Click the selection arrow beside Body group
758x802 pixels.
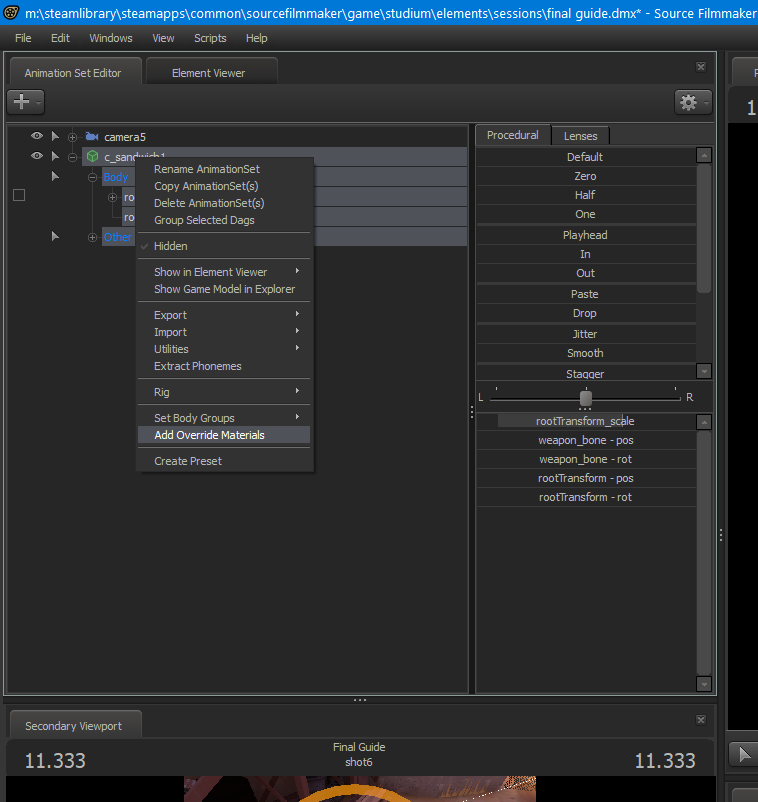[55, 176]
